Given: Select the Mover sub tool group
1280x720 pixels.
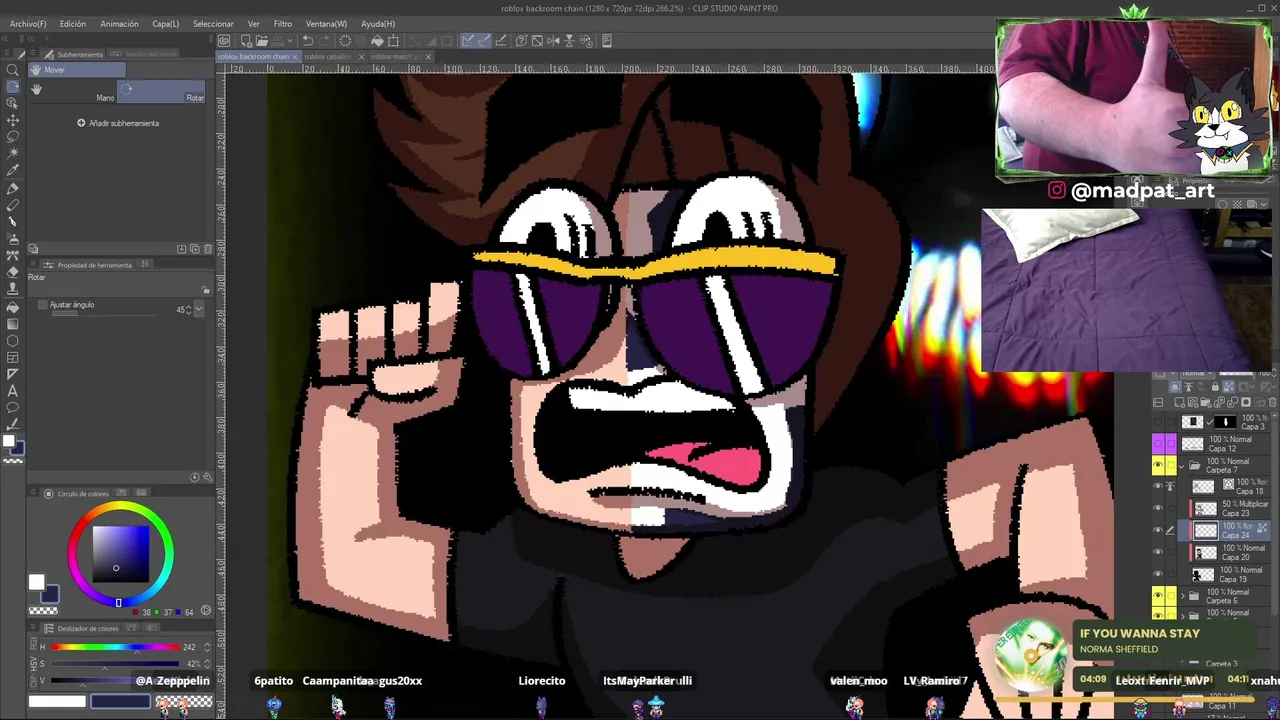Looking at the screenshot, I should [77, 70].
